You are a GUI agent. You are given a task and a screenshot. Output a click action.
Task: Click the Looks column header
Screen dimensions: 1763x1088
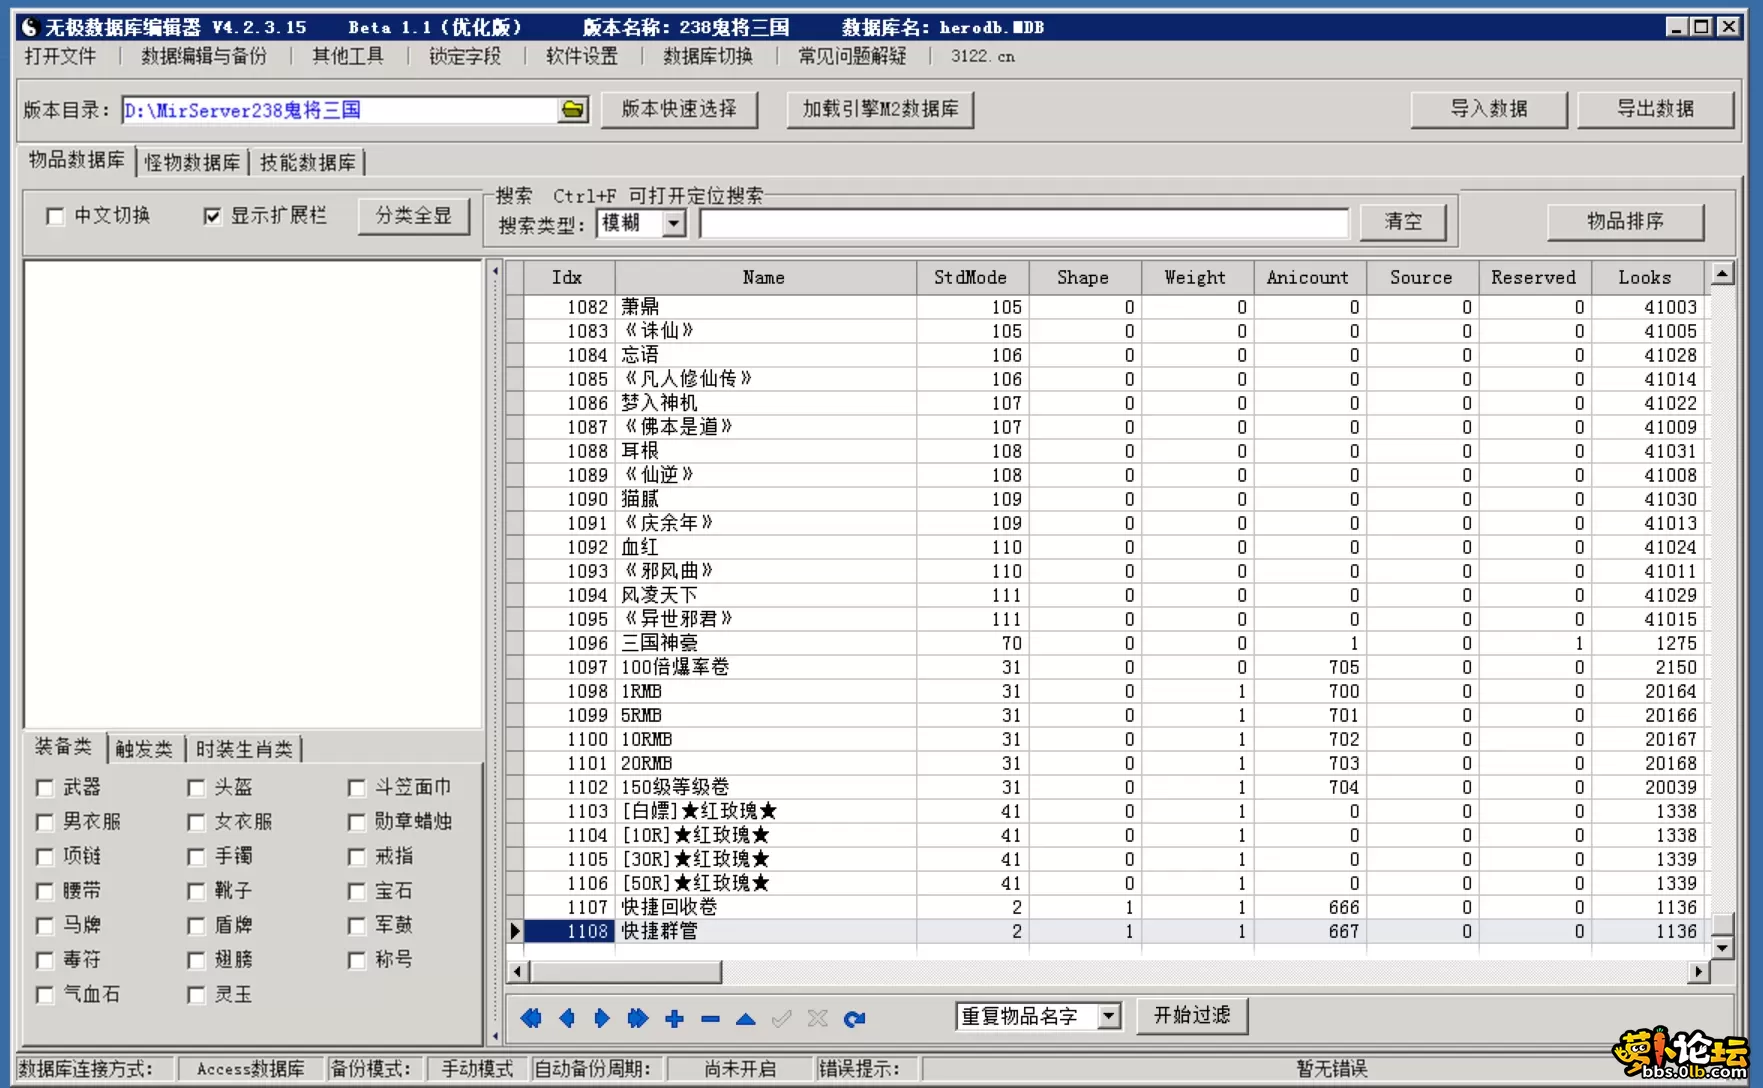click(x=1645, y=278)
